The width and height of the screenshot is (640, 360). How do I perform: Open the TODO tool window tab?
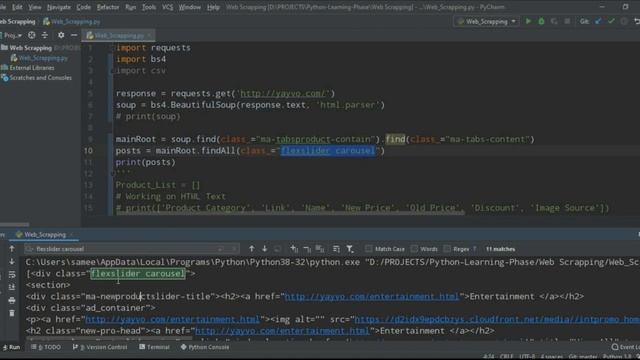click(46, 347)
